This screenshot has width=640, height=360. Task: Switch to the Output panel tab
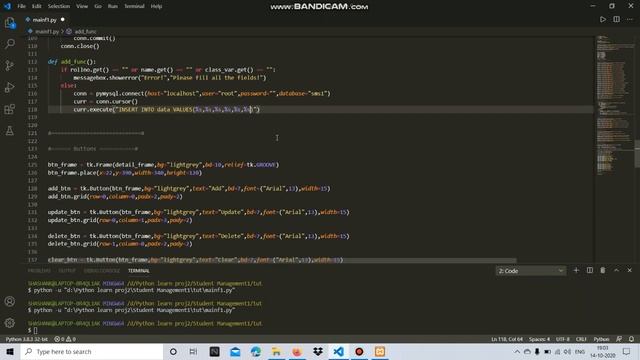coord(67,271)
